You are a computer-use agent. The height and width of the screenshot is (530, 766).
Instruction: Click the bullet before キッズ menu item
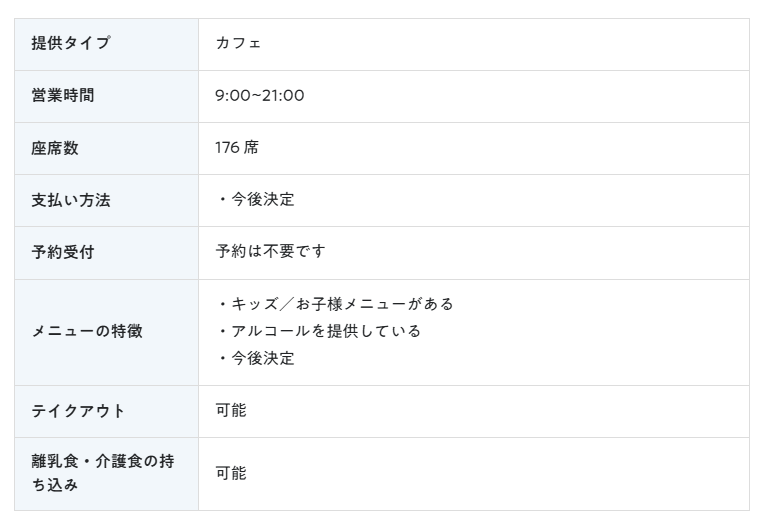(x=223, y=304)
